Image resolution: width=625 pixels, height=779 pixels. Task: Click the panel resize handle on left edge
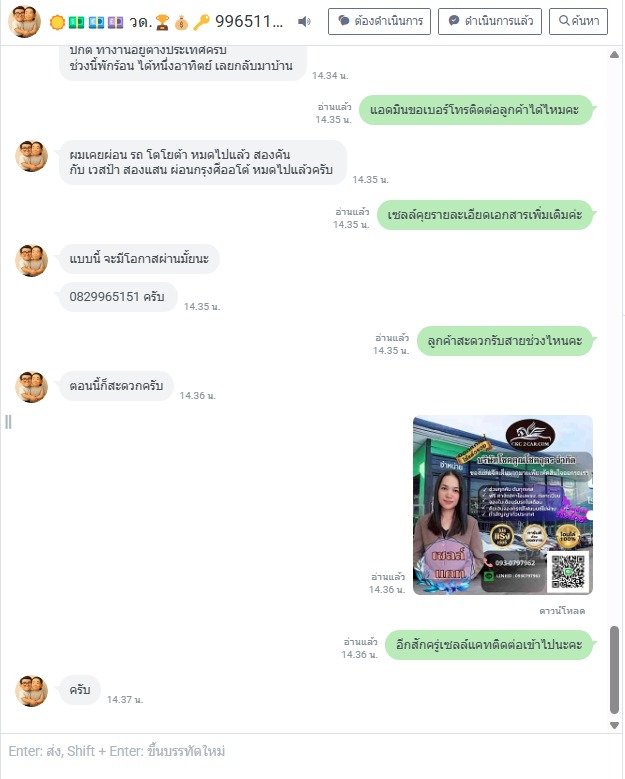click(x=8, y=422)
